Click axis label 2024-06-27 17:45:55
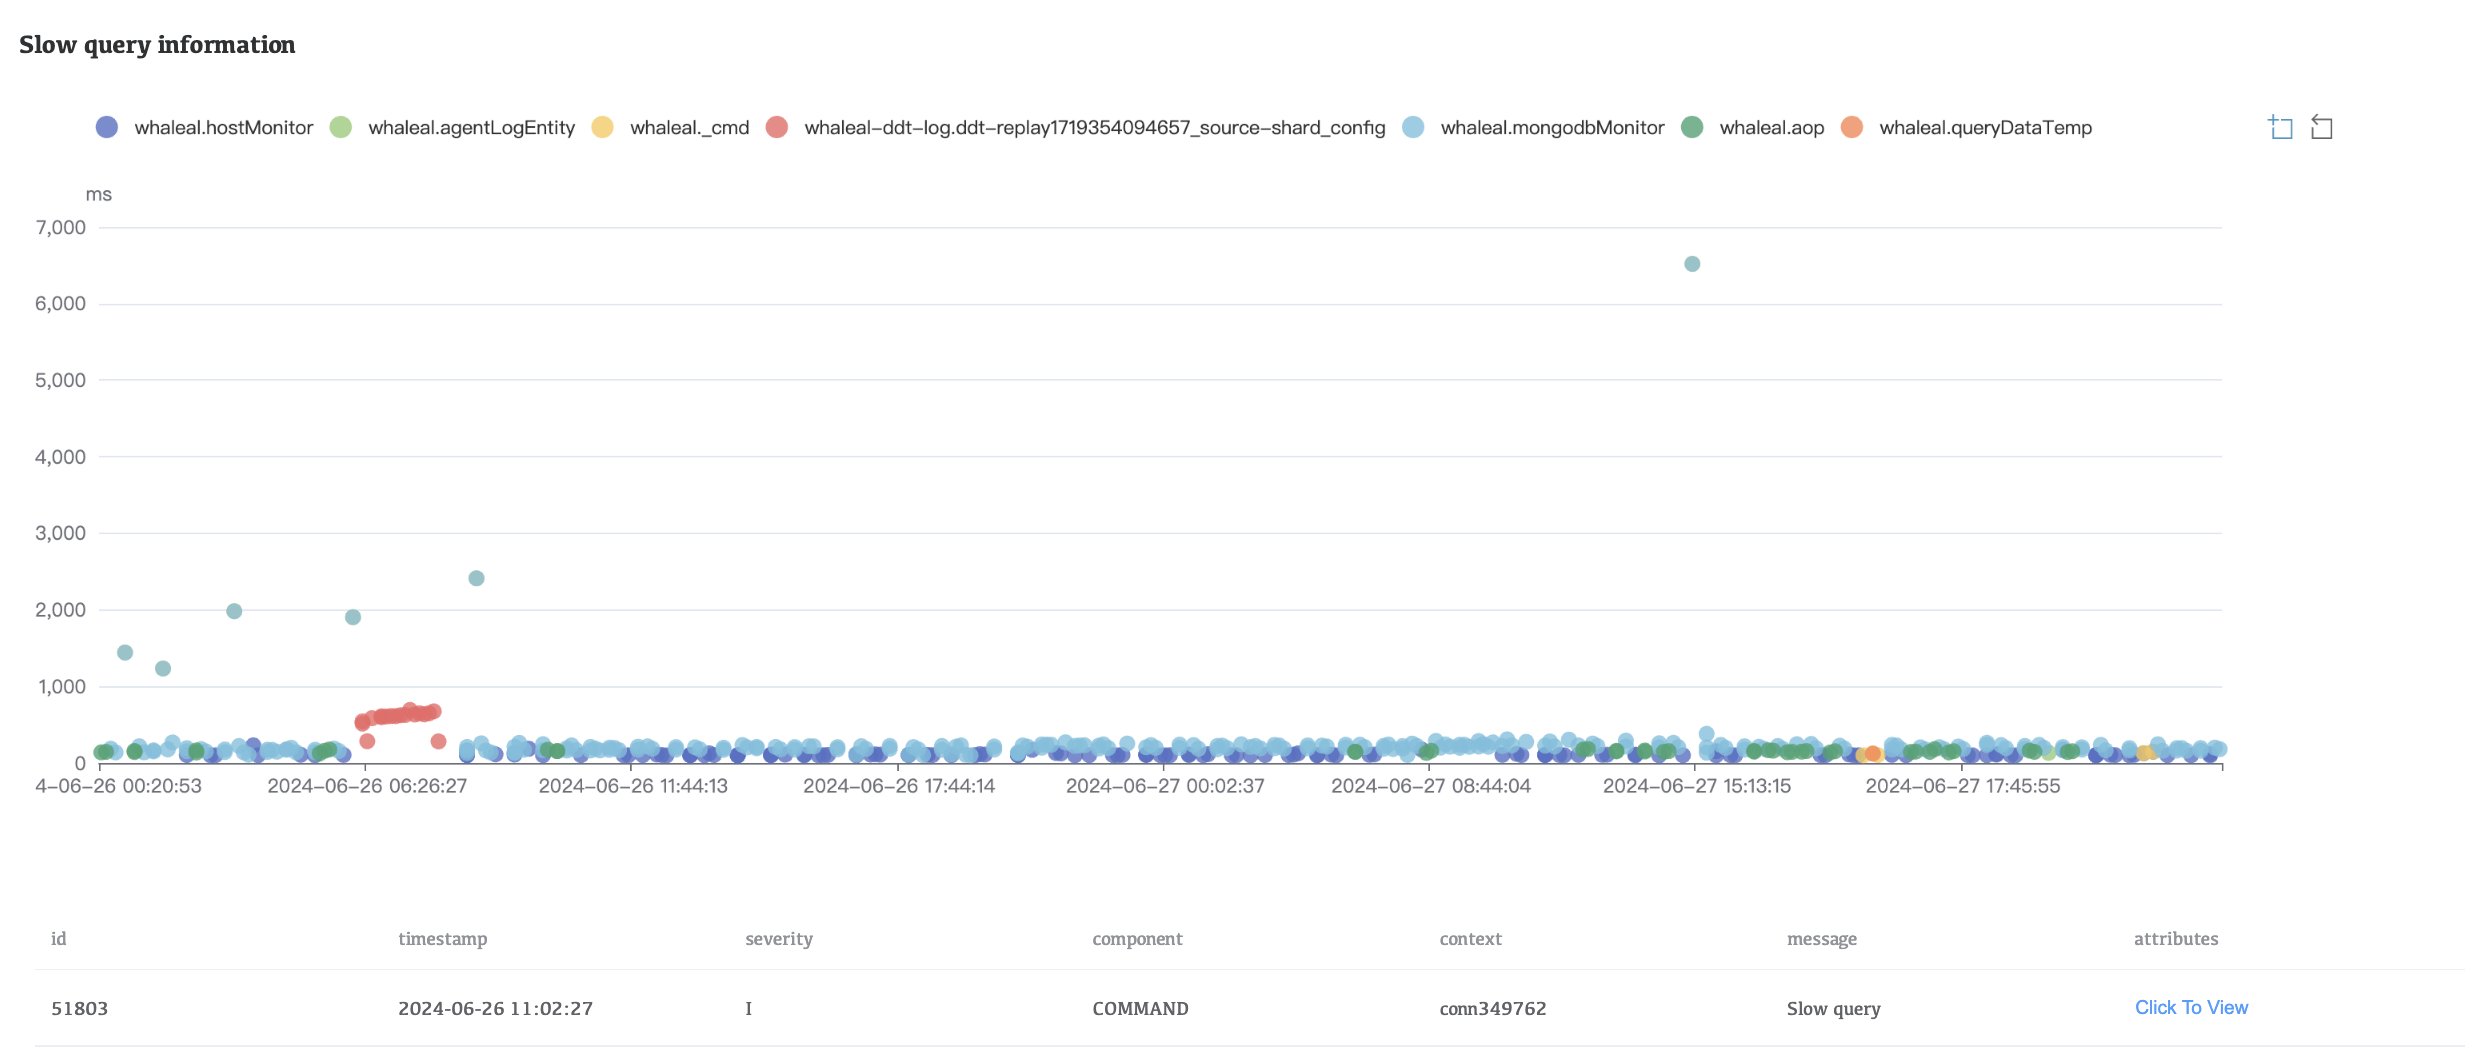Screen dimensions: 2474x1060 1962,786
